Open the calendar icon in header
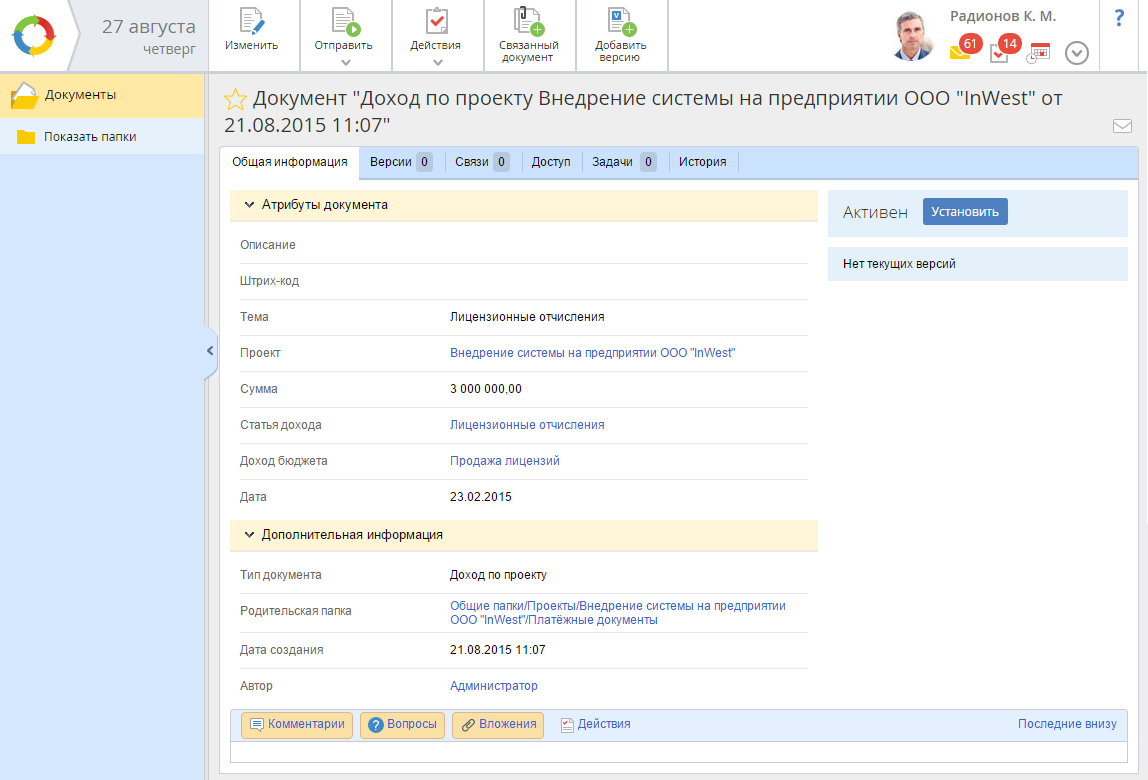Viewport: 1148px width, 780px height. pyautogui.click(x=1039, y=53)
